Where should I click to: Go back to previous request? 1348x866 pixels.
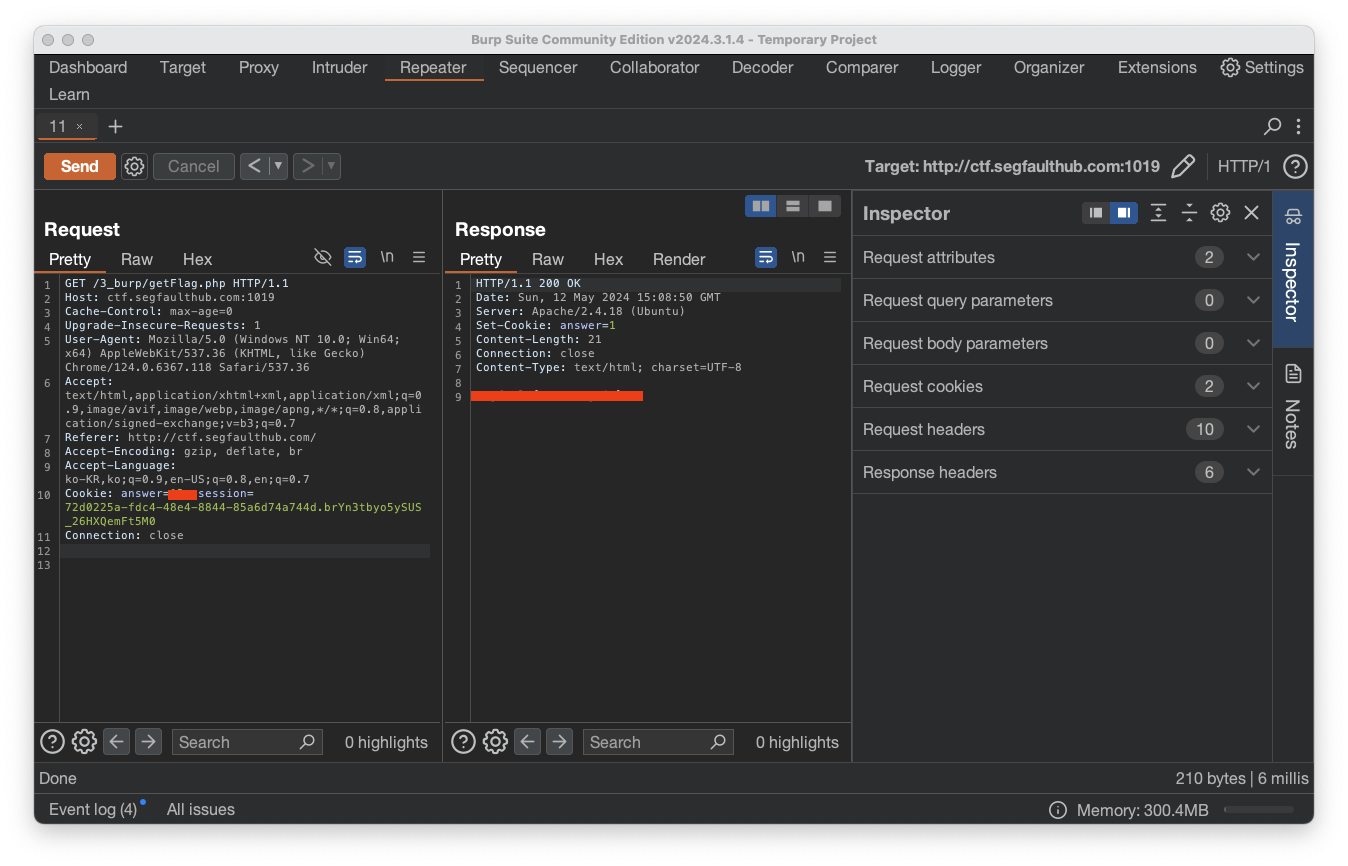point(254,166)
